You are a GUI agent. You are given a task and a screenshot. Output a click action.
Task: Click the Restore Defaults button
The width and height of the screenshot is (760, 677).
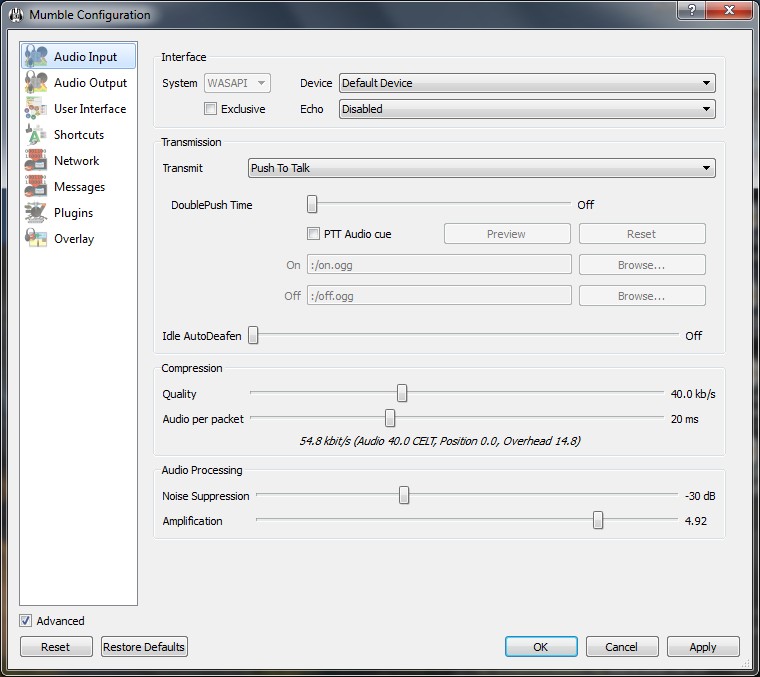click(x=144, y=646)
